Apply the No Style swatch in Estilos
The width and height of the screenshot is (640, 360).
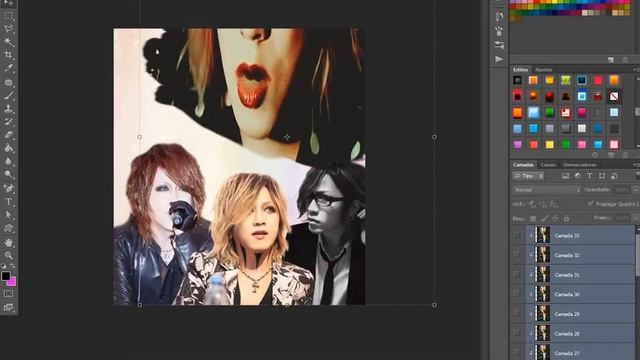[614, 96]
